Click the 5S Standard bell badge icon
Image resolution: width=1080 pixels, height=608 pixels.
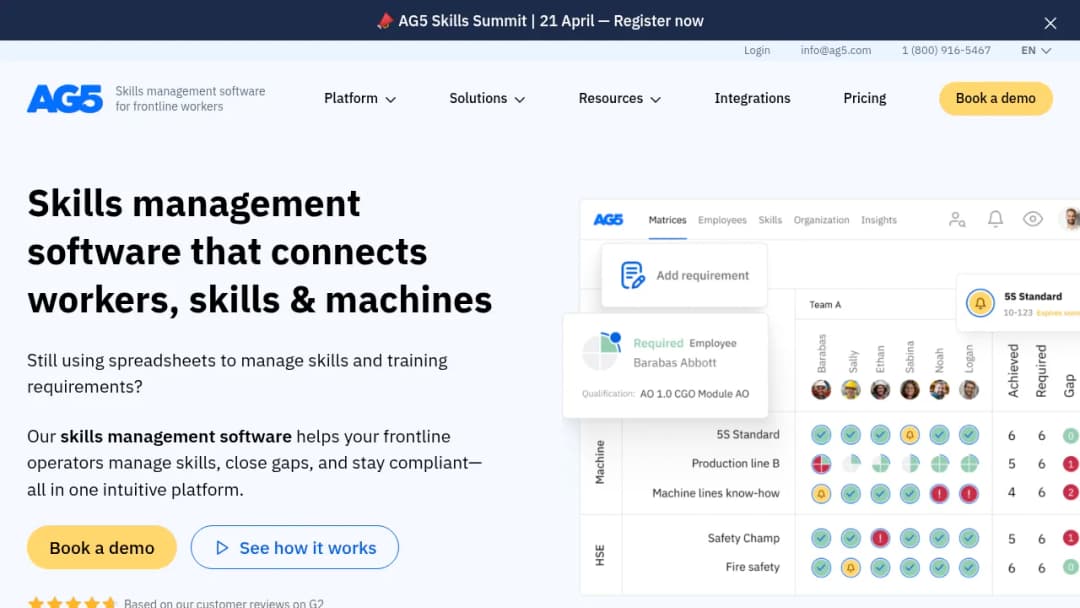(x=980, y=303)
